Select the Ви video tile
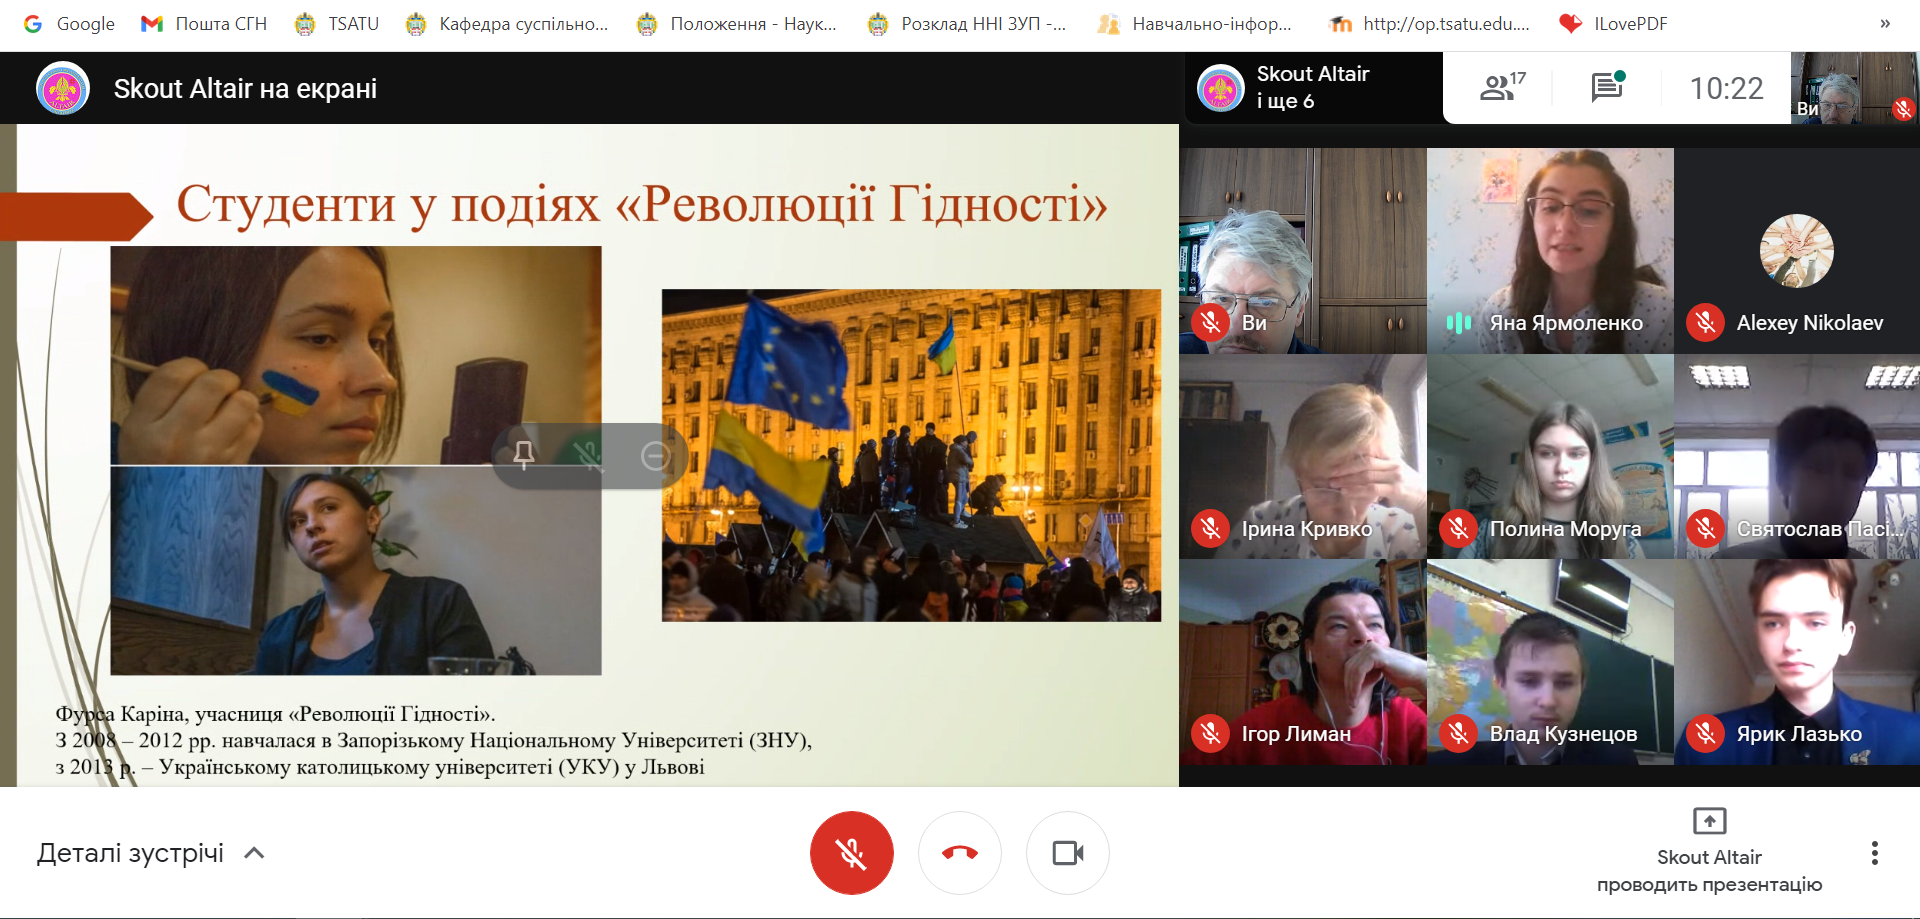Screen dimensions: 1920x919 [1303, 251]
